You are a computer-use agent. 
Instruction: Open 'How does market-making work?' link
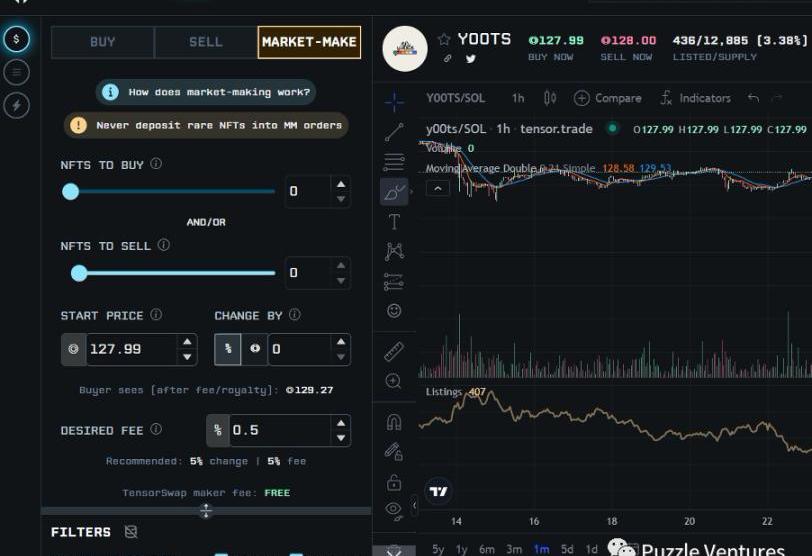point(206,92)
